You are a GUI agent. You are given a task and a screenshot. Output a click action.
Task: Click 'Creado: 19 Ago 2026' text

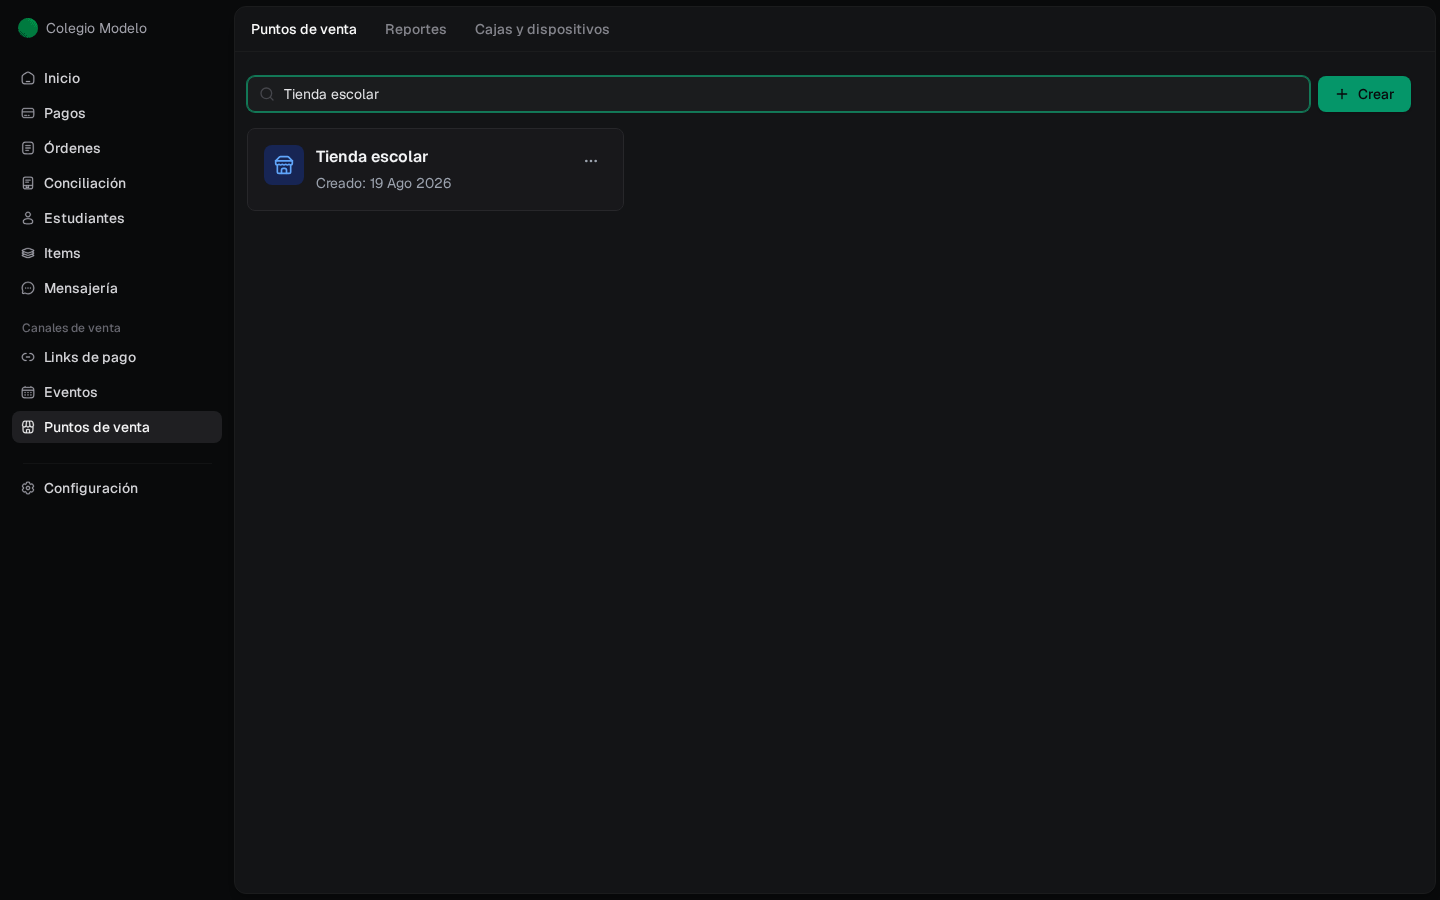point(384,183)
